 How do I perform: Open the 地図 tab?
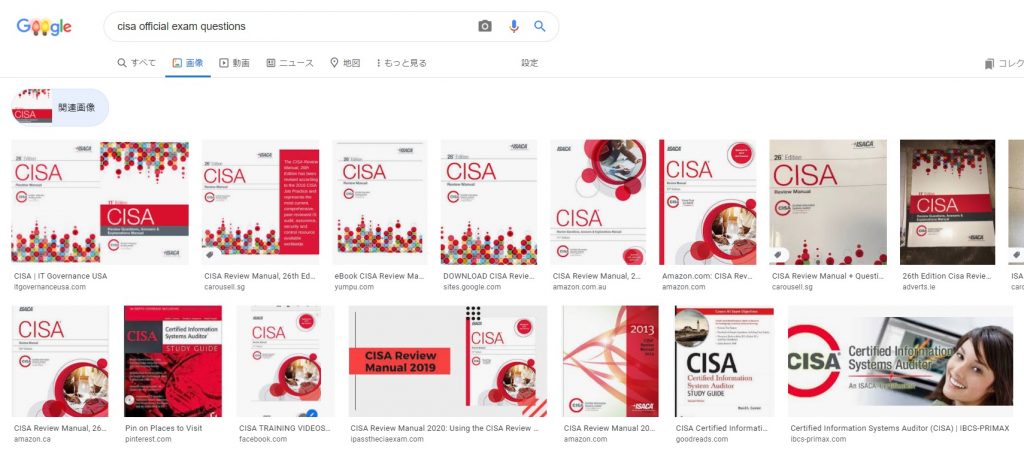click(345, 63)
